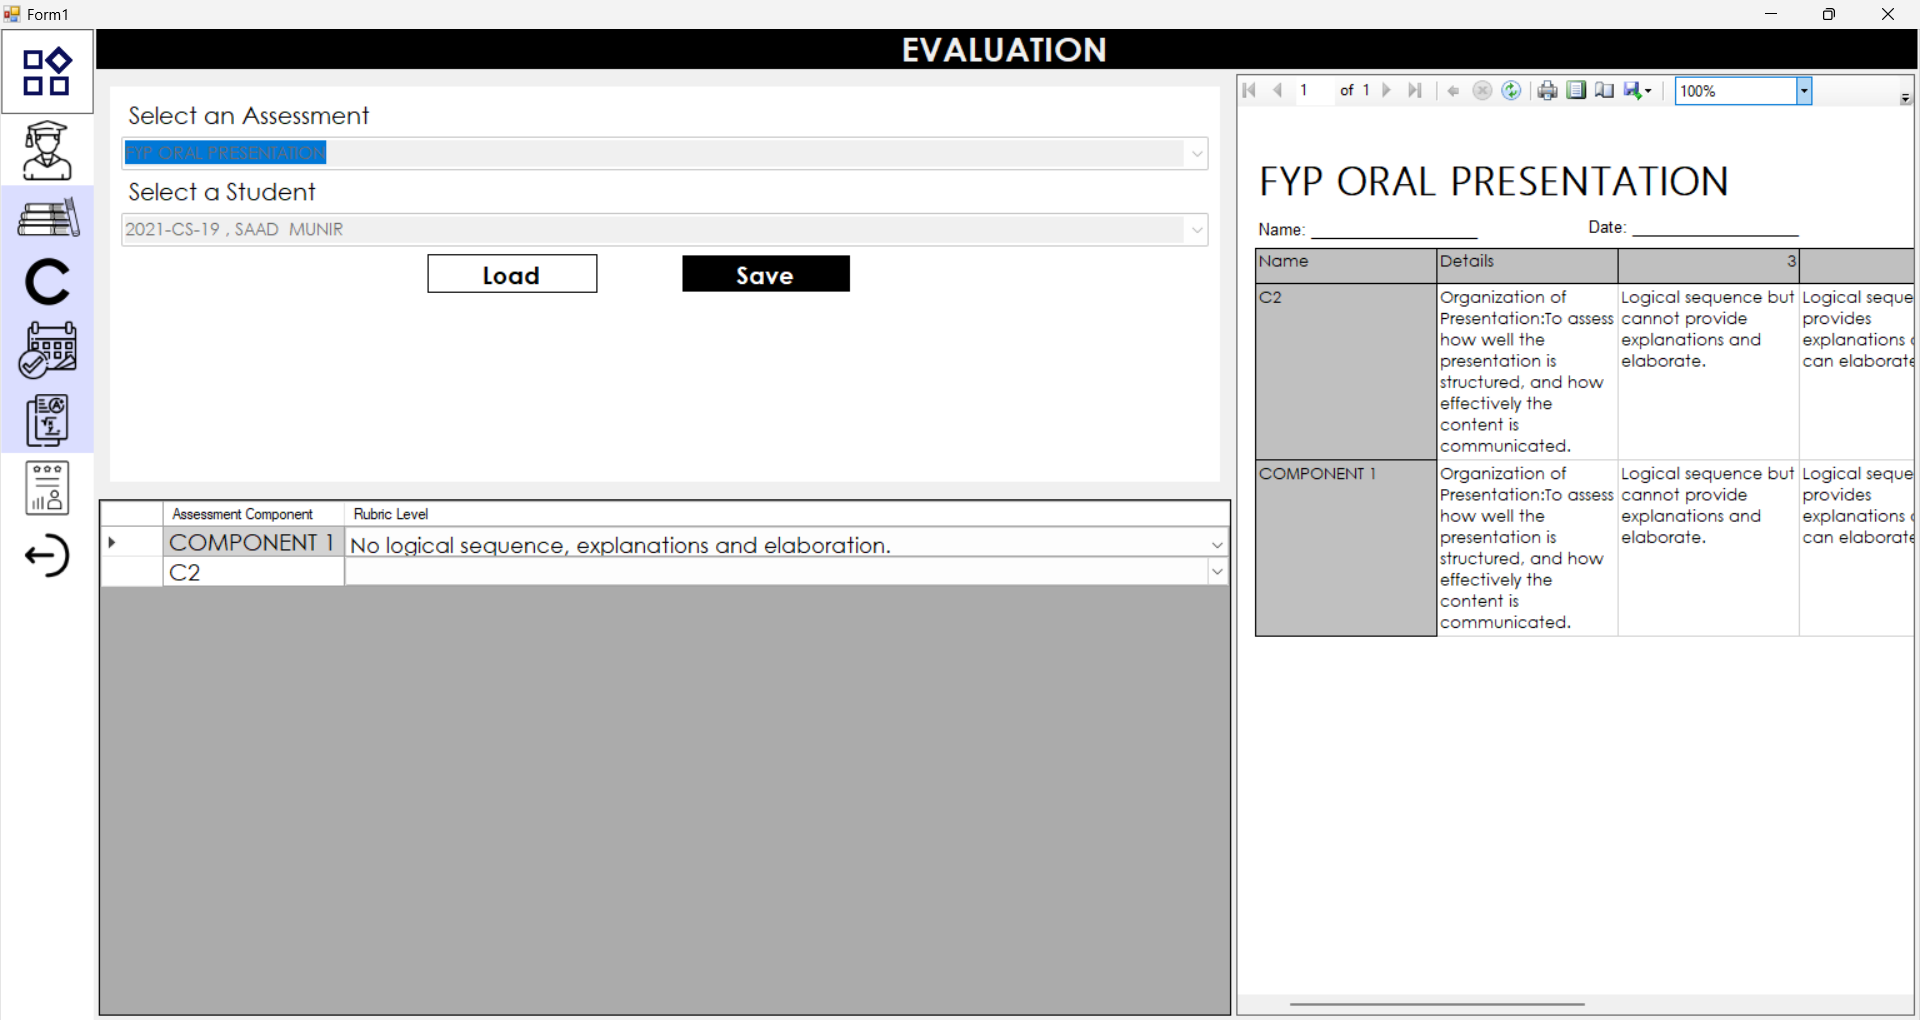
Task: Open the graded paper A+ icon
Action: tap(47, 420)
